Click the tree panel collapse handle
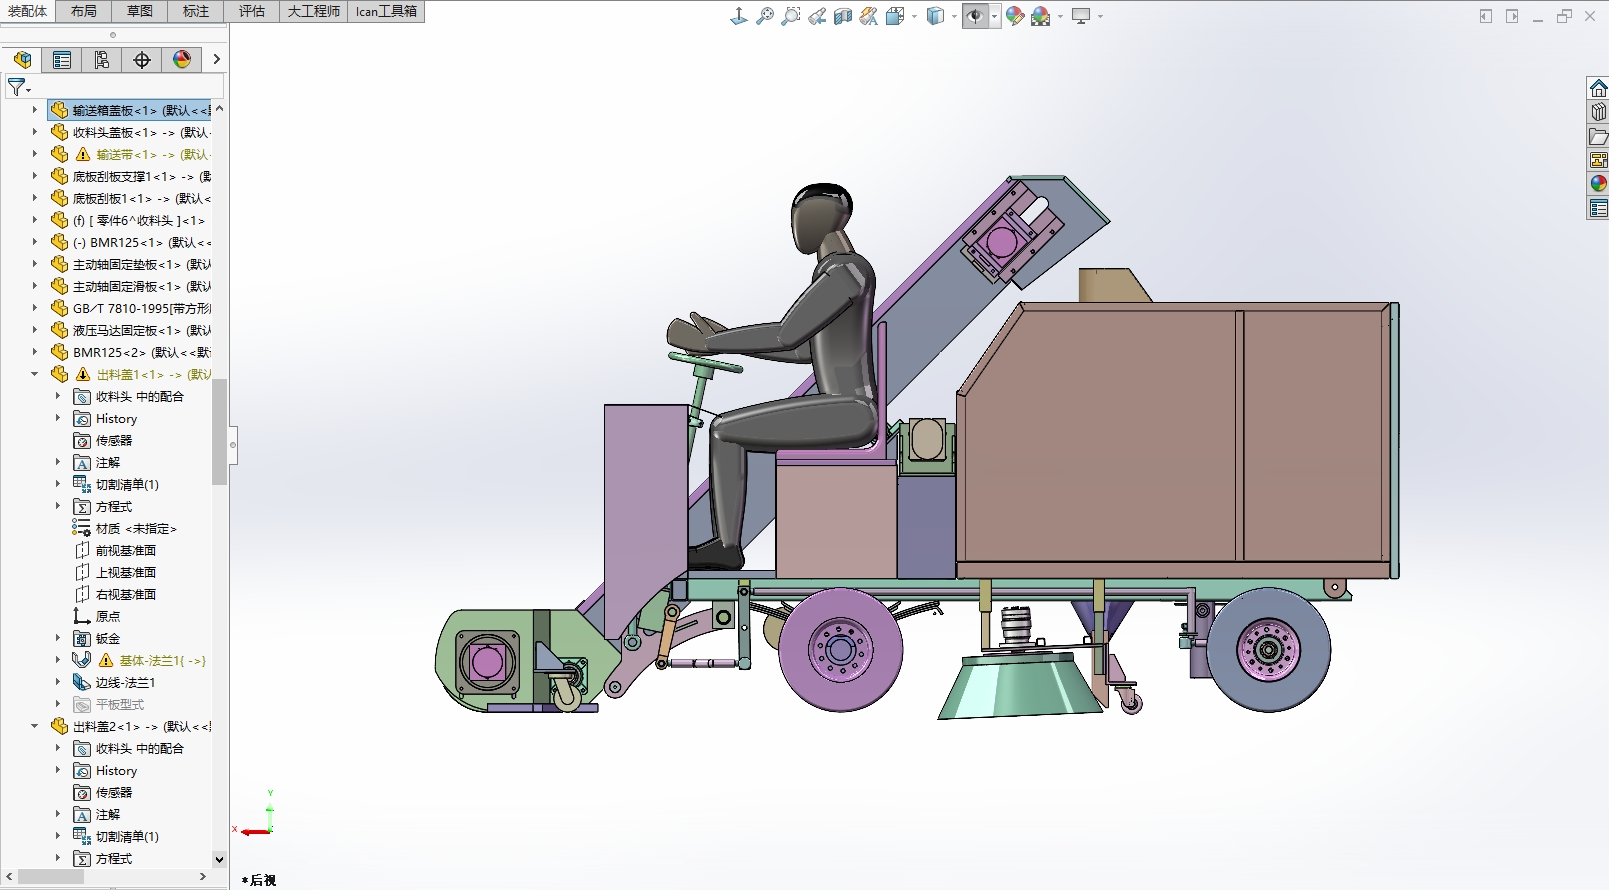 click(233, 445)
